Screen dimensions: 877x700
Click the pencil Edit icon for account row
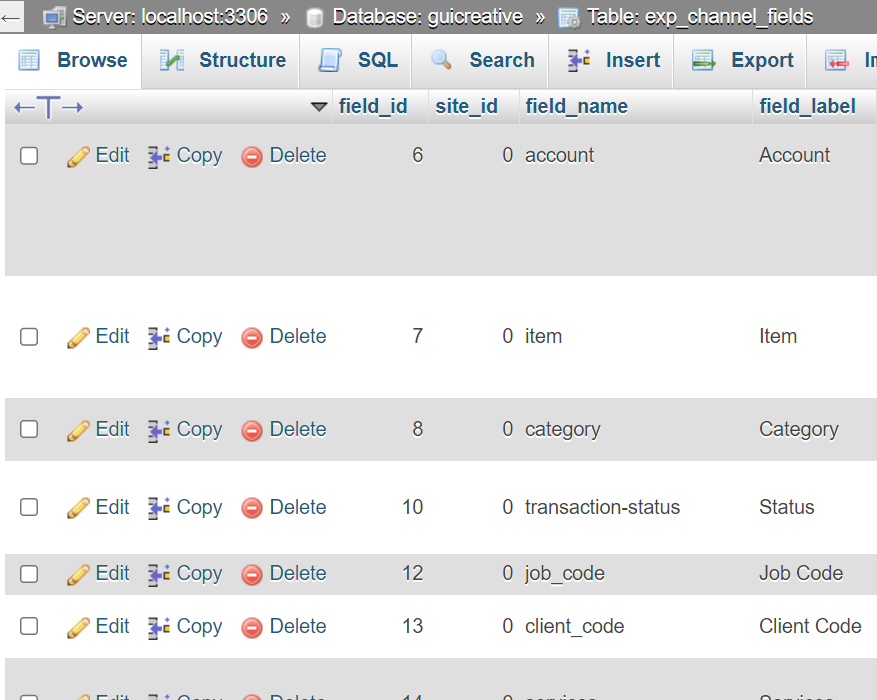[x=78, y=156]
